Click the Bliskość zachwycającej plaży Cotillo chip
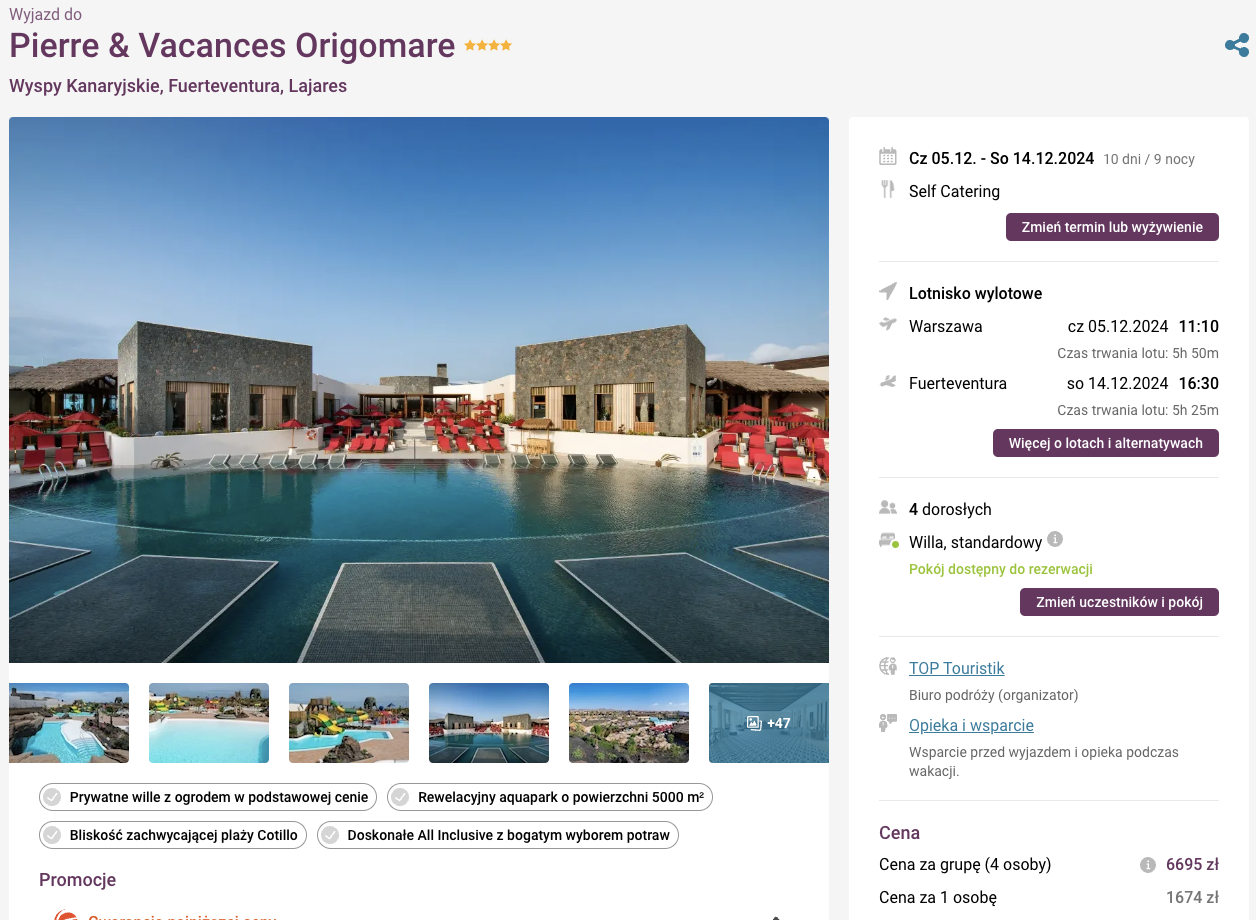This screenshot has width=1256, height=920. tap(173, 835)
